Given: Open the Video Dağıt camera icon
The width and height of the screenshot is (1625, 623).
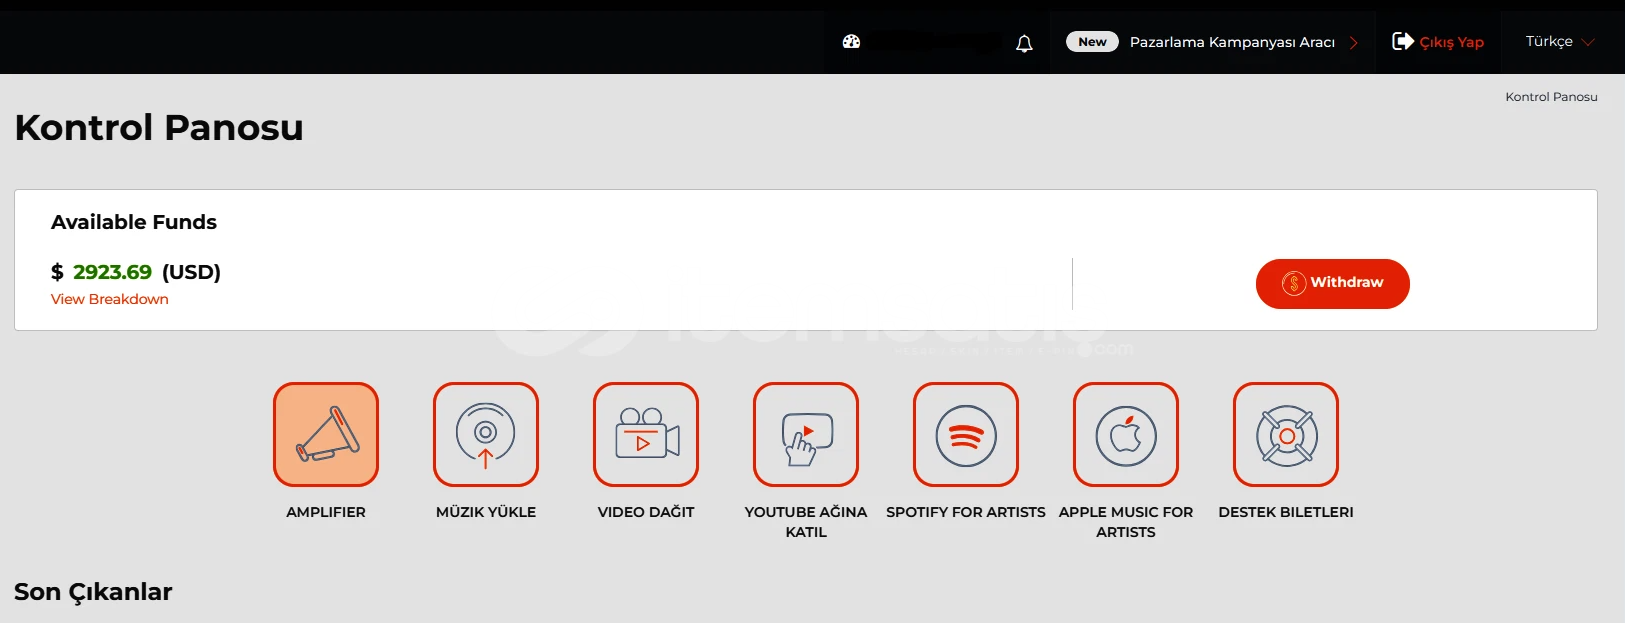Looking at the screenshot, I should [x=646, y=435].
